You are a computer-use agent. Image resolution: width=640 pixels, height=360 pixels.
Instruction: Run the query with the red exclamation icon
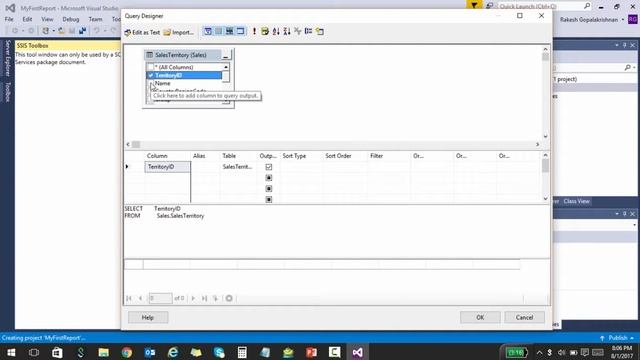tap(254, 31)
